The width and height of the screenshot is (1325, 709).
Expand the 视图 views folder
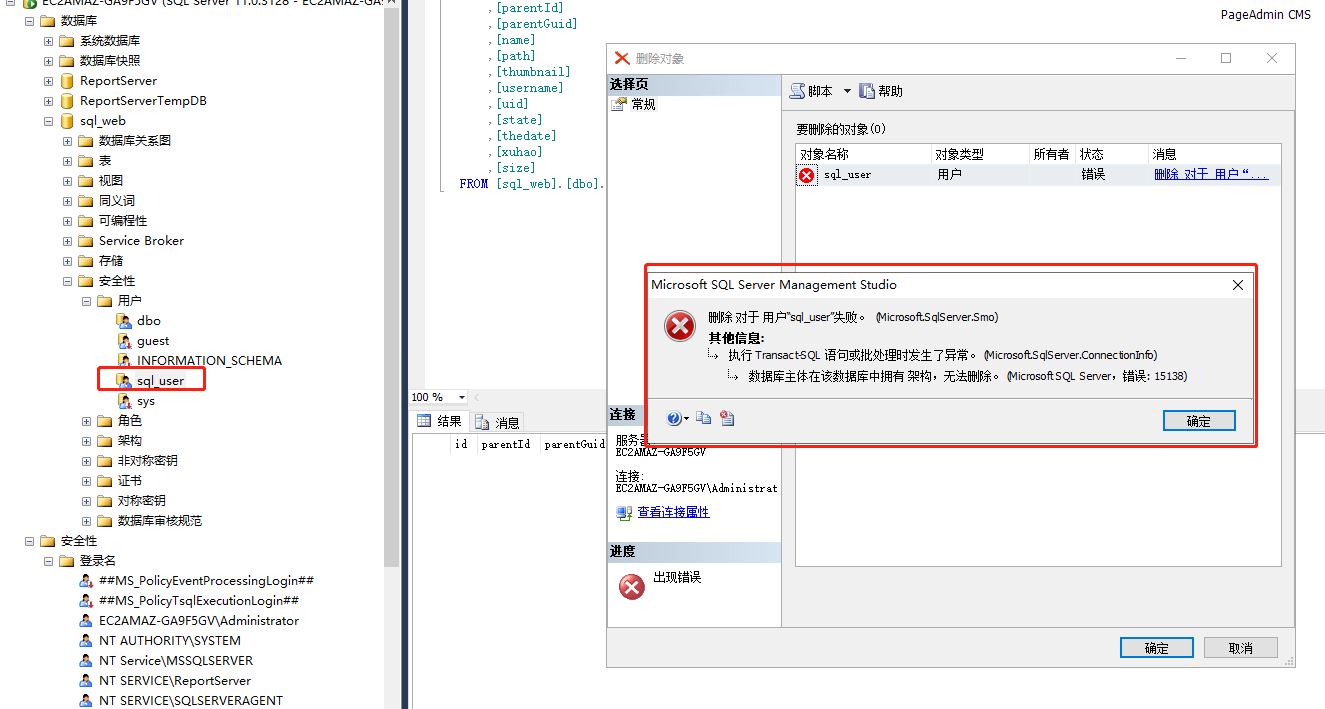(x=67, y=181)
